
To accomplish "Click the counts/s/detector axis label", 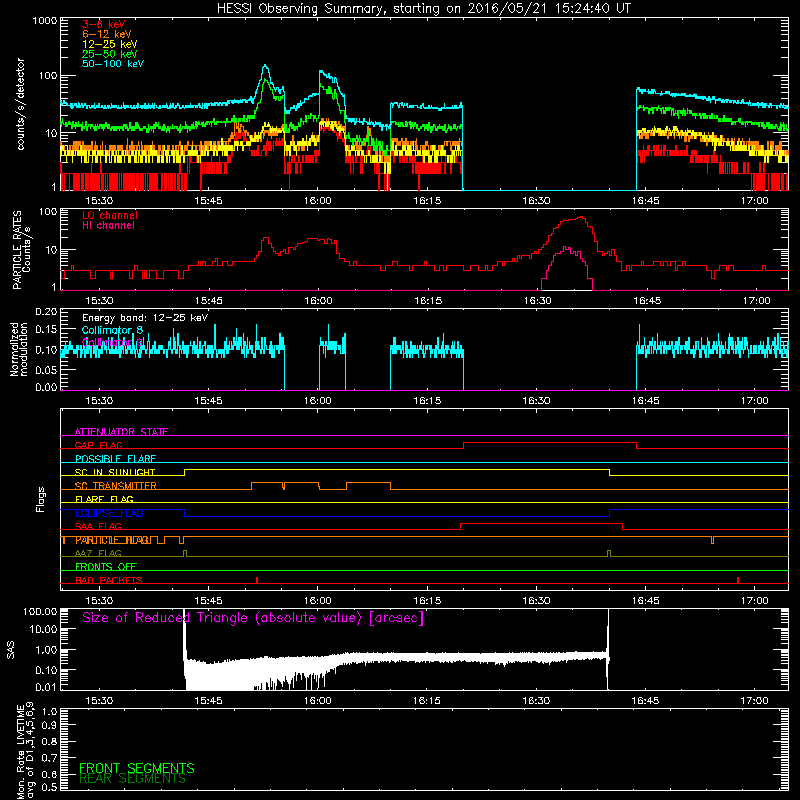I will click(21, 104).
